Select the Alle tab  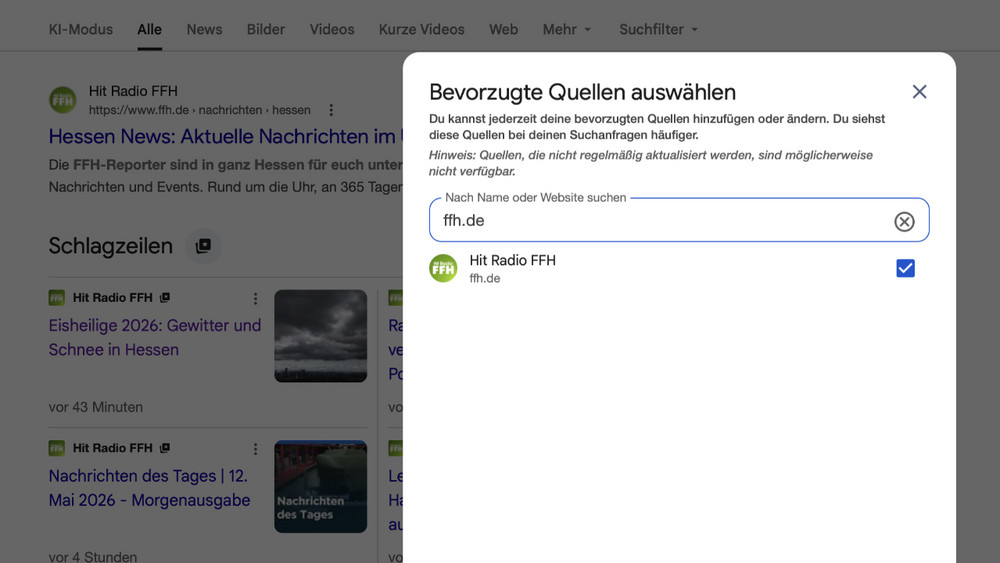point(149,29)
